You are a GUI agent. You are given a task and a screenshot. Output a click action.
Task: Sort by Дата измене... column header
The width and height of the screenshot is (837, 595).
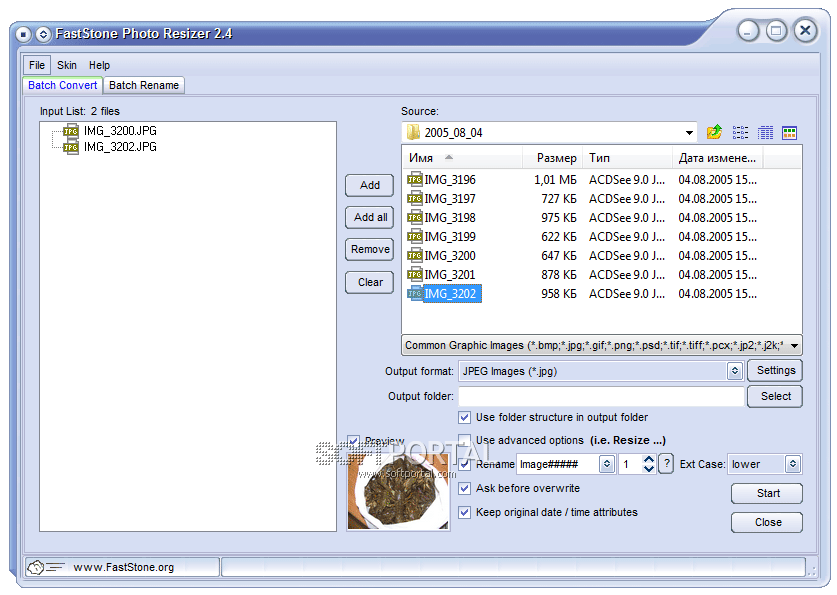pos(717,158)
